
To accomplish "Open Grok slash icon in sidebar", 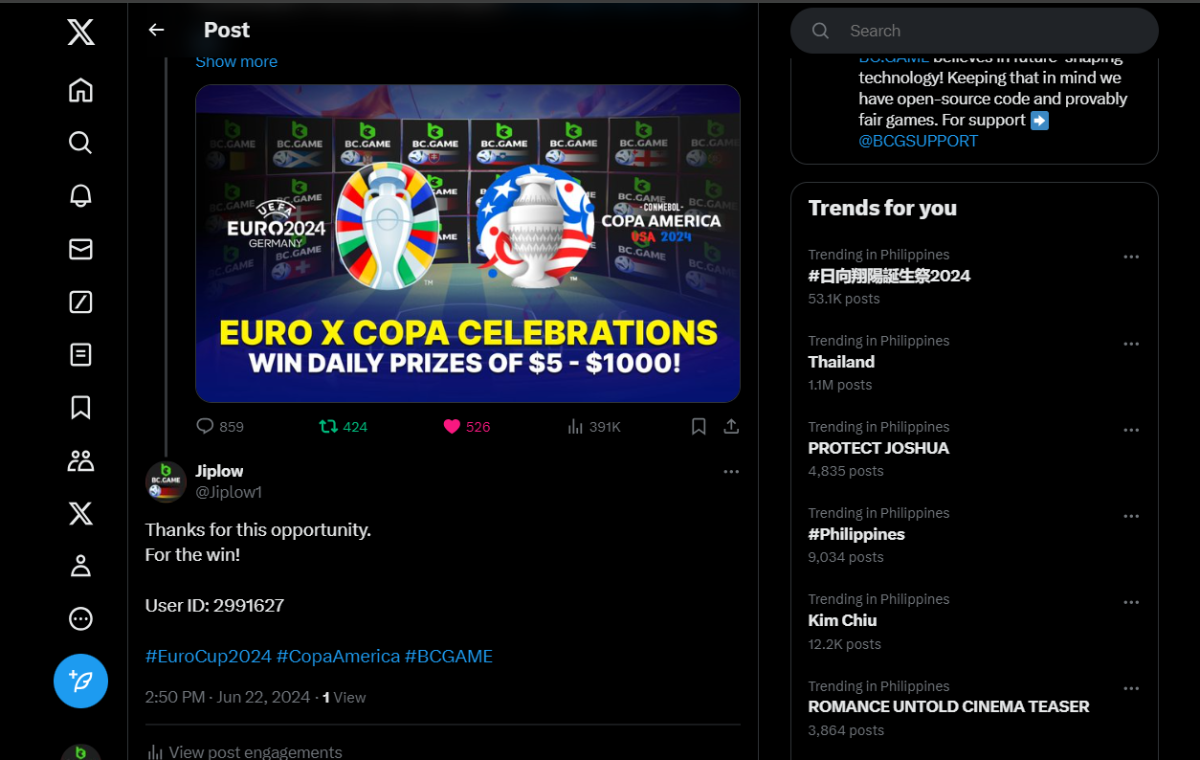I will pos(81,301).
